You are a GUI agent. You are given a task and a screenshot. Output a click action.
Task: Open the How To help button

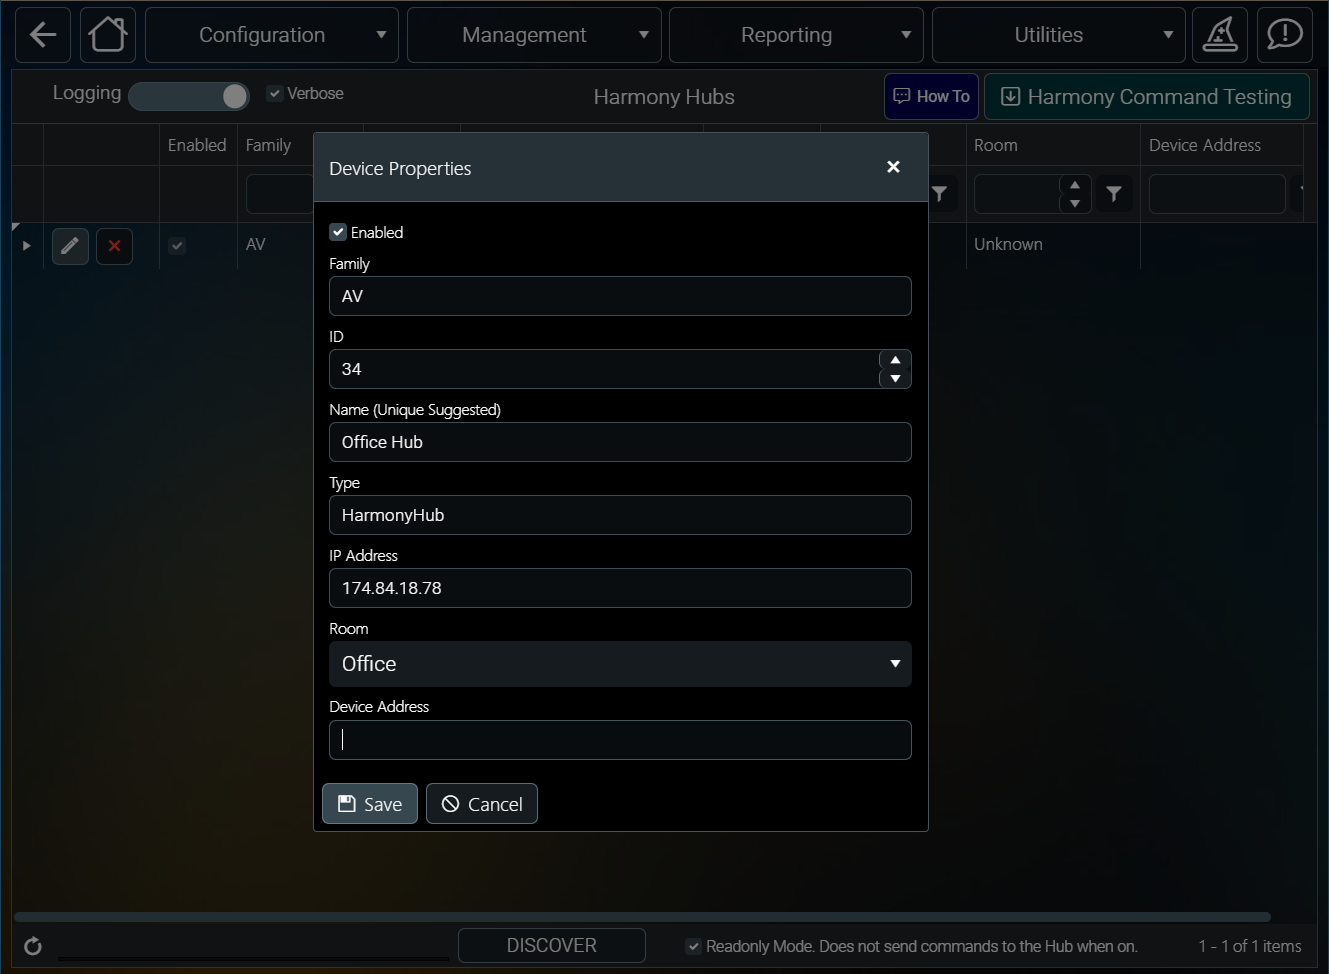(931, 96)
